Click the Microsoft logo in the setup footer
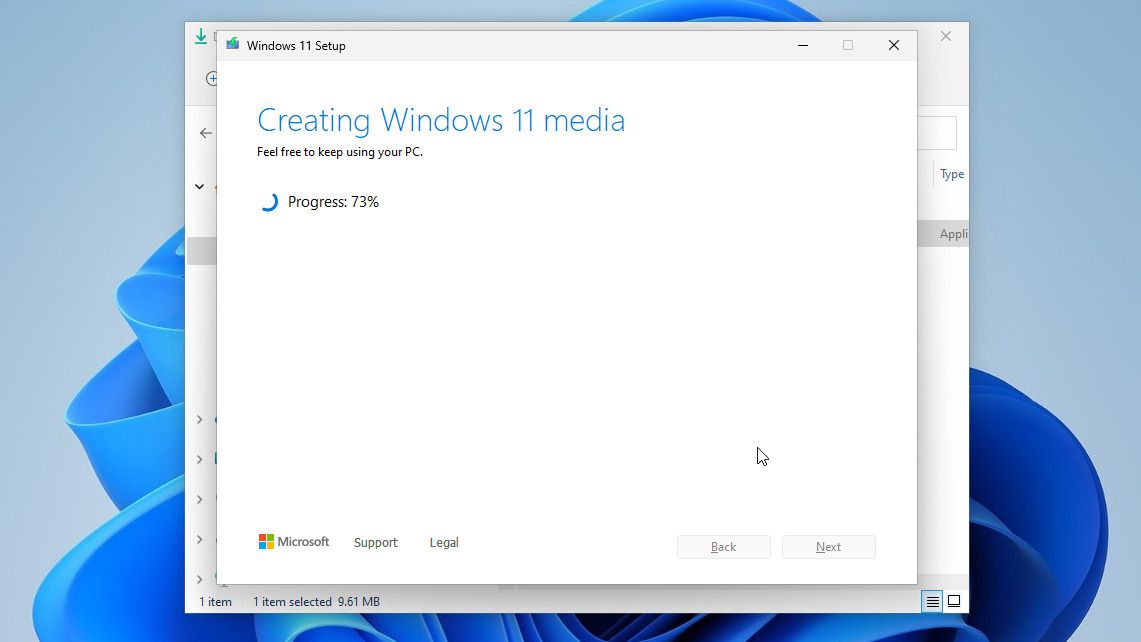Screen dimensions: 1141x642 click(x=294, y=542)
